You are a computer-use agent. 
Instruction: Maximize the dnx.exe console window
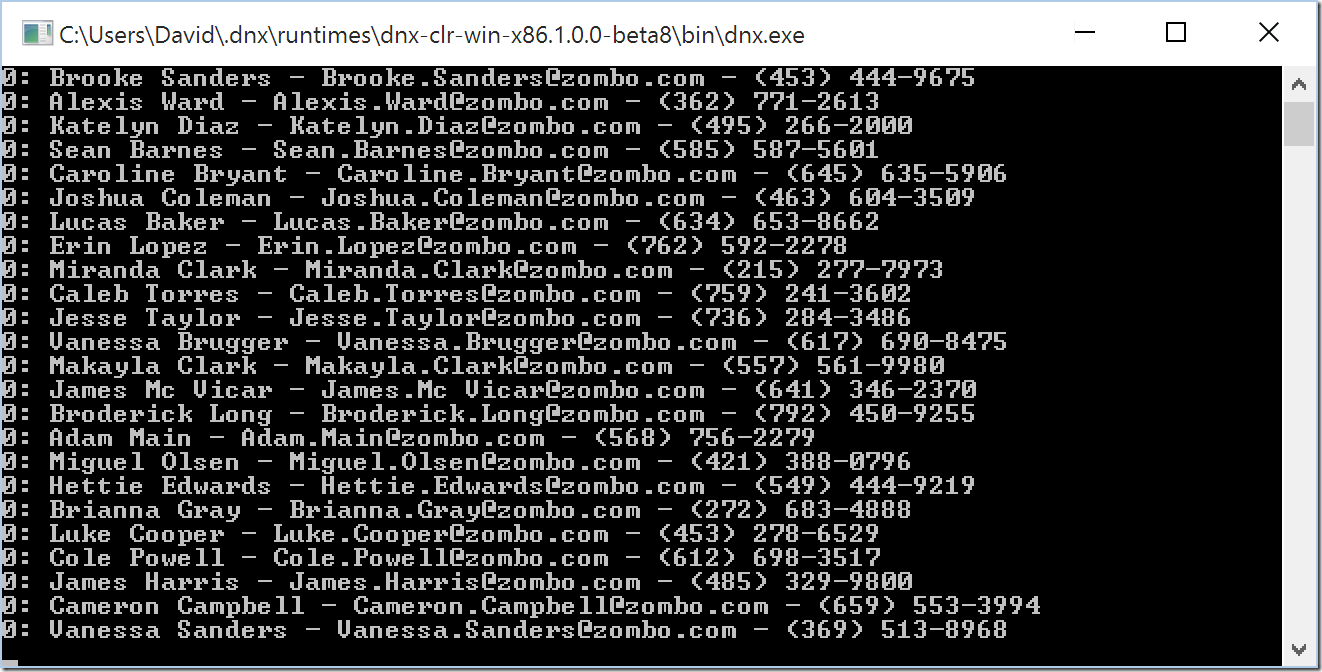(1176, 33)
